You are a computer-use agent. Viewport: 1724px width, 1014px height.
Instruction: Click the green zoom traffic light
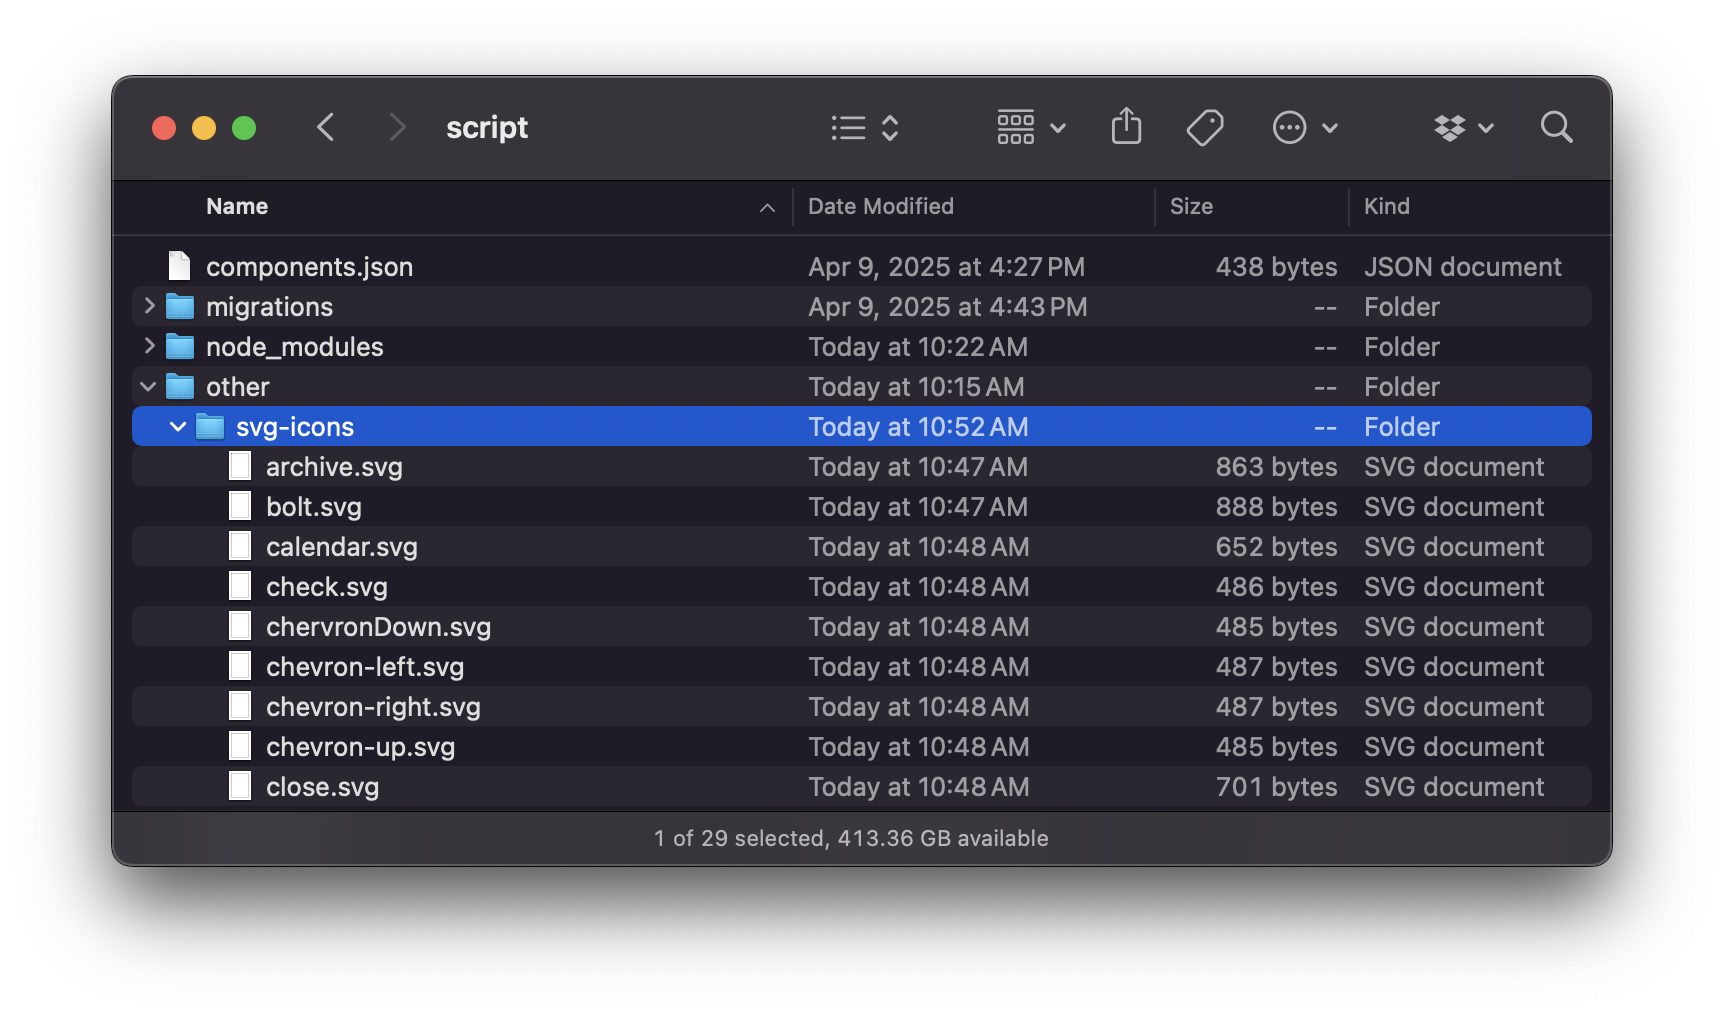[x=244, y=128]
